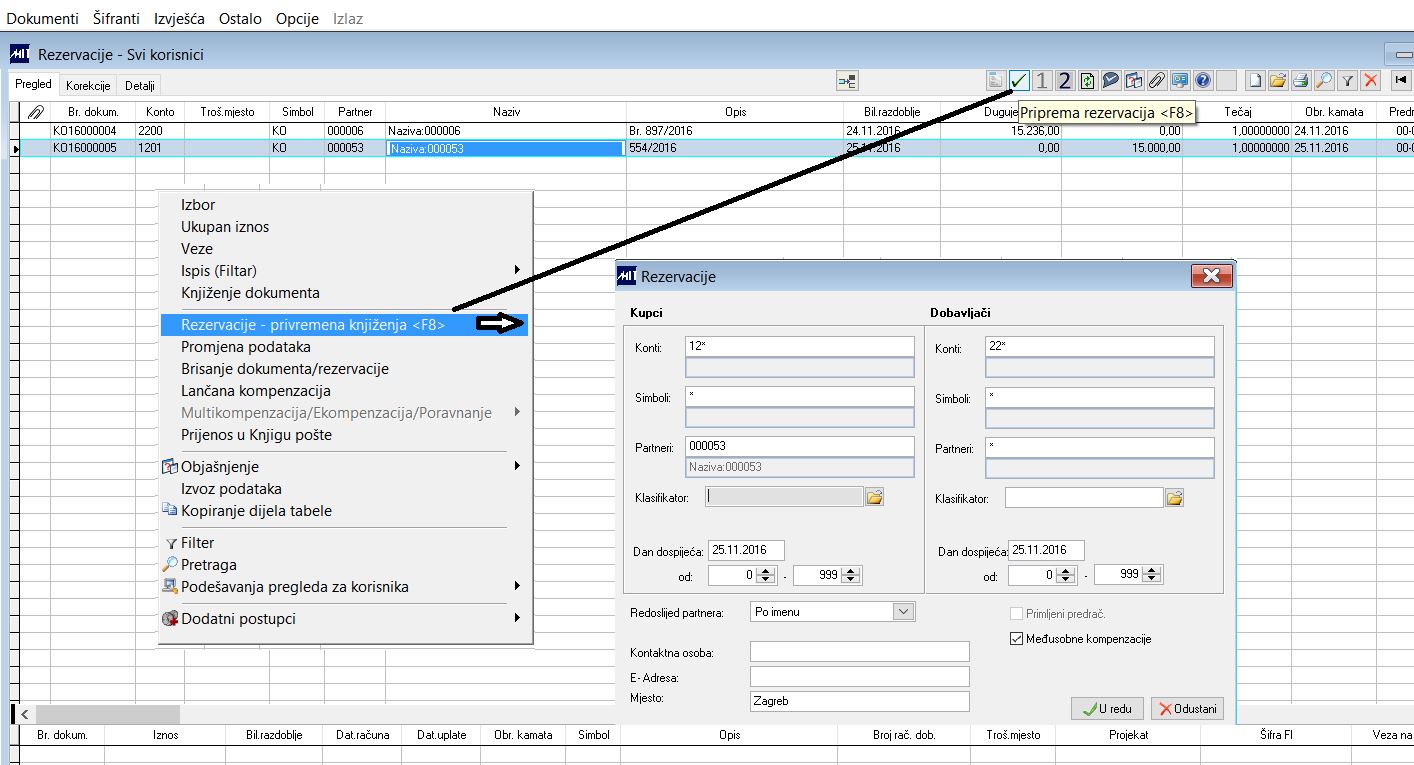Select Kopiranje dijela tabele entry
This screenshot has width=1414, height=765.
(x=256, y=510)
